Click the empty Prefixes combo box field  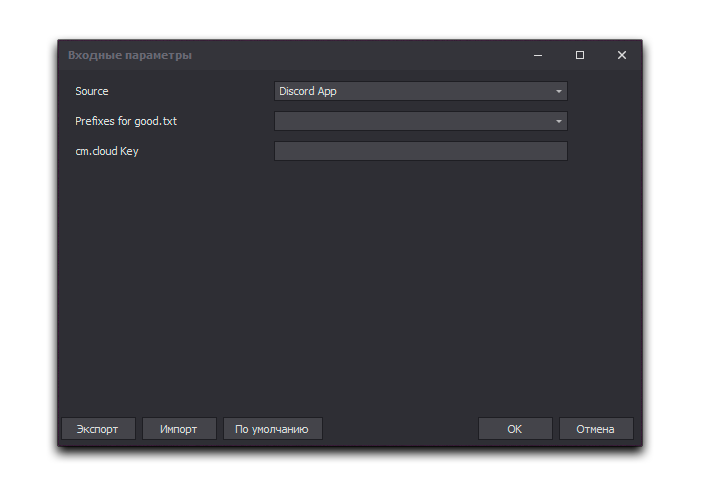coord(410,122)
